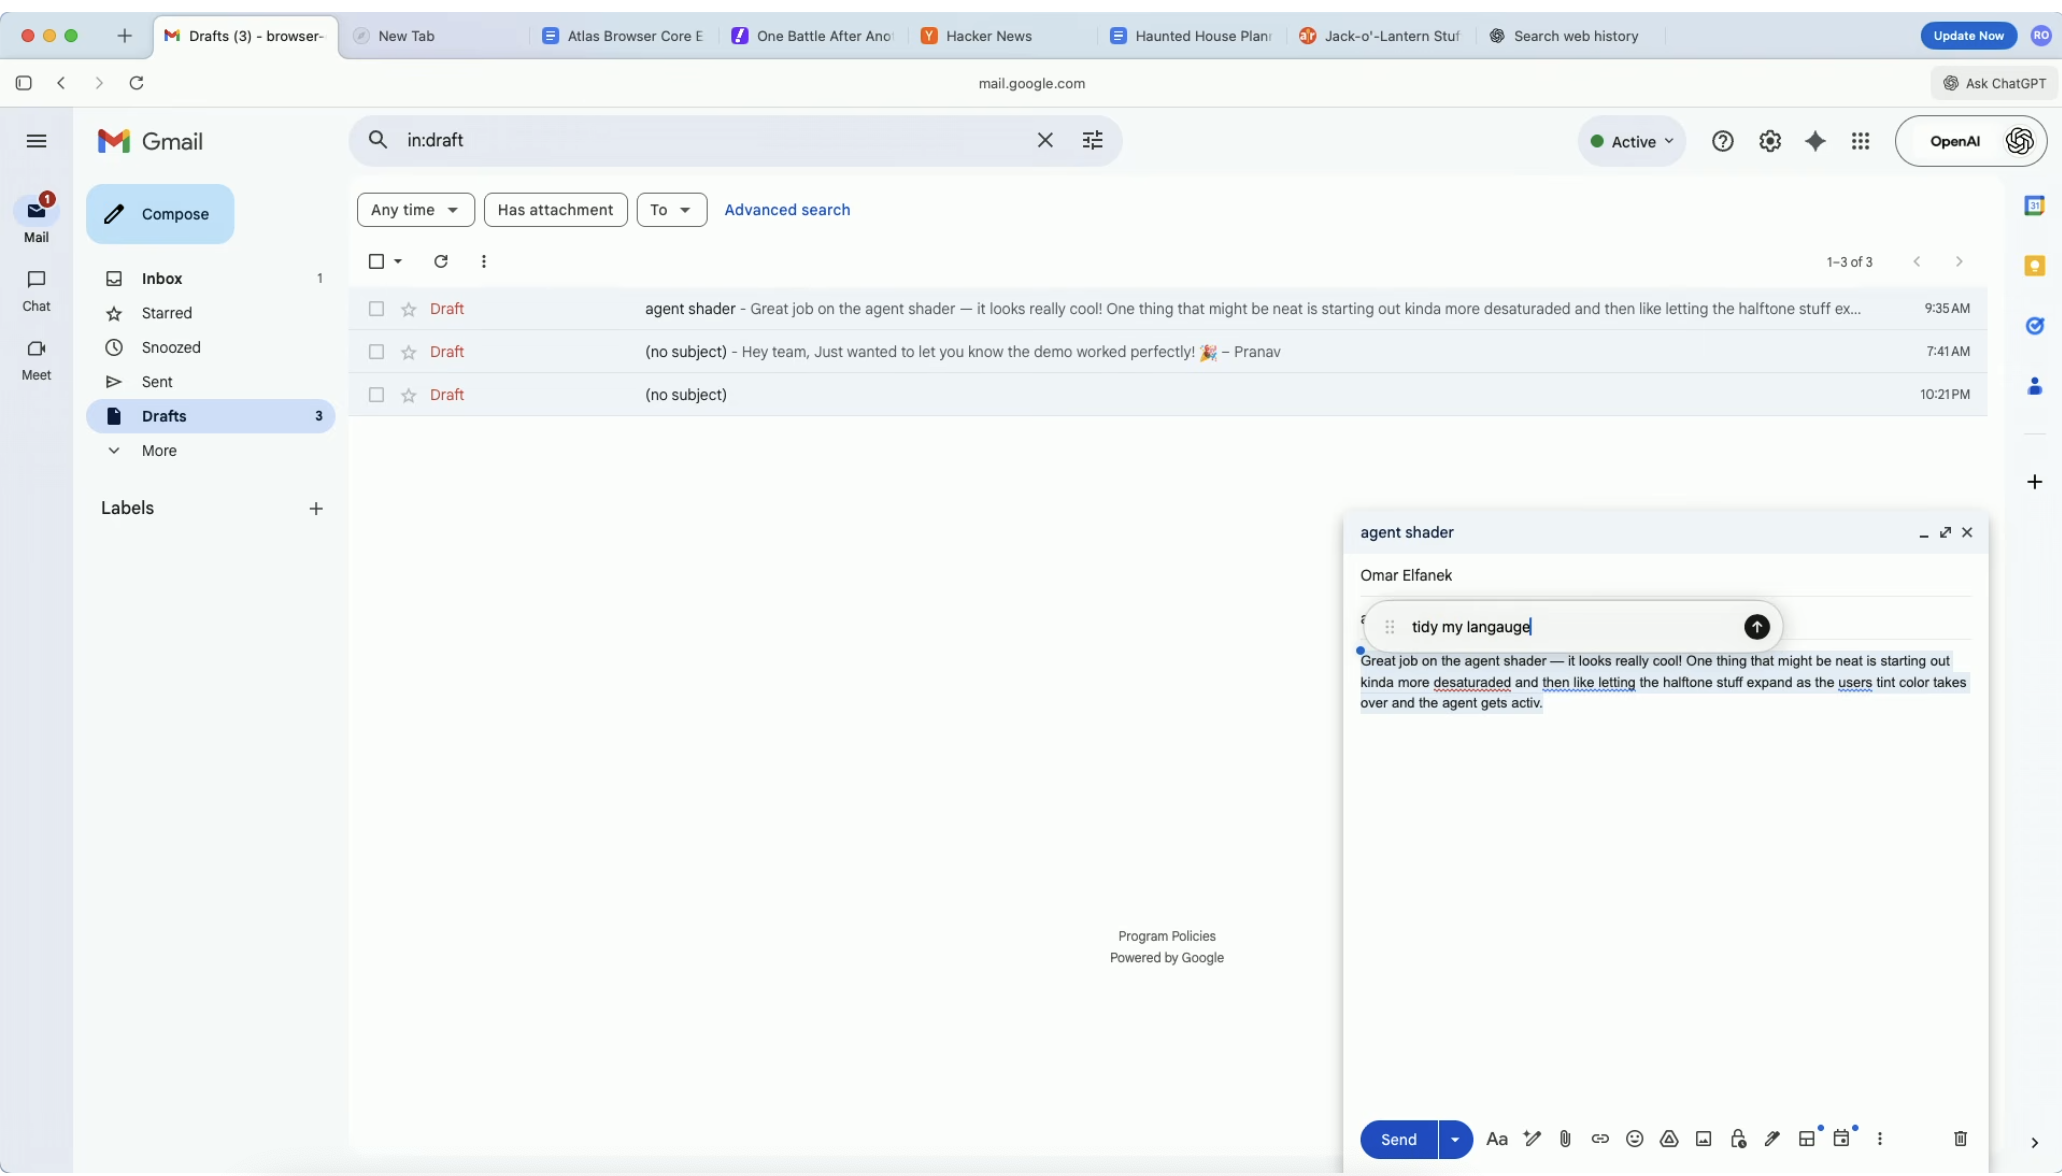Image resolution: width=2062 pixels, height=1176 pixels.
Task: Click the attach files paperclip icon
Action: [1565, 1138]
